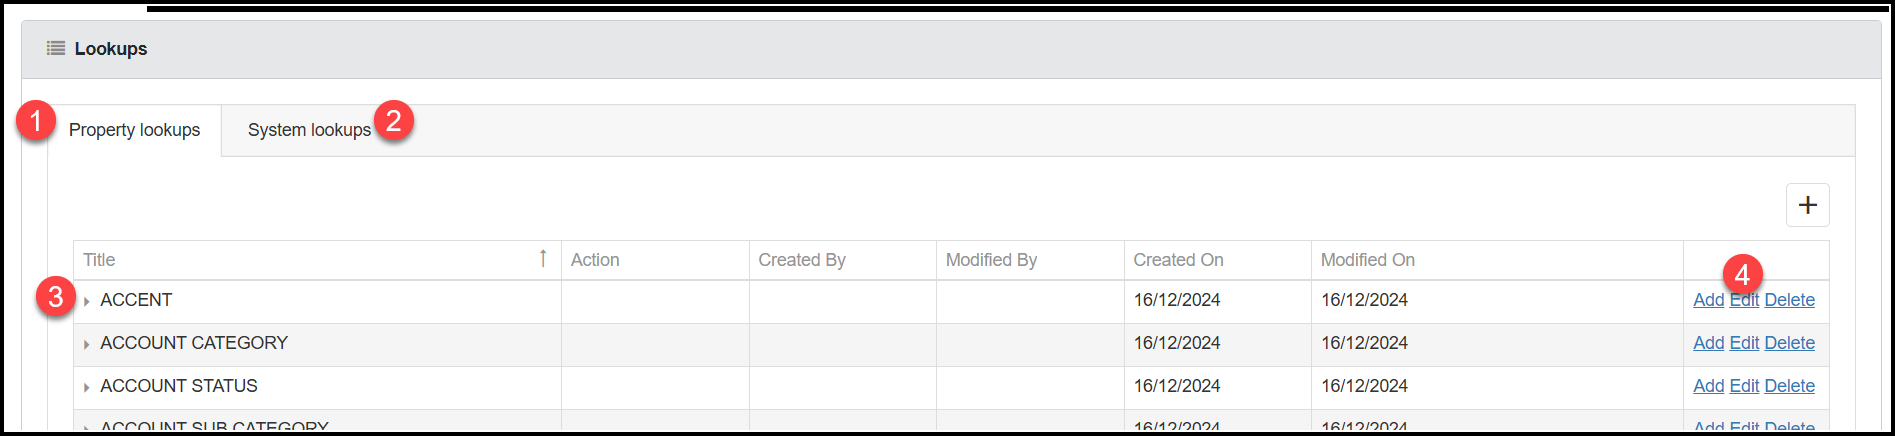Click Edit link for ACCOUNT CATEGORY
1895x436 pixels.
[1744, 343]
